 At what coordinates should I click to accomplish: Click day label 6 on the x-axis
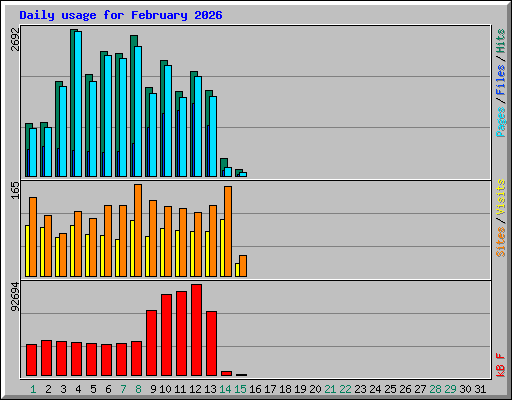click(x=108, y=389)
